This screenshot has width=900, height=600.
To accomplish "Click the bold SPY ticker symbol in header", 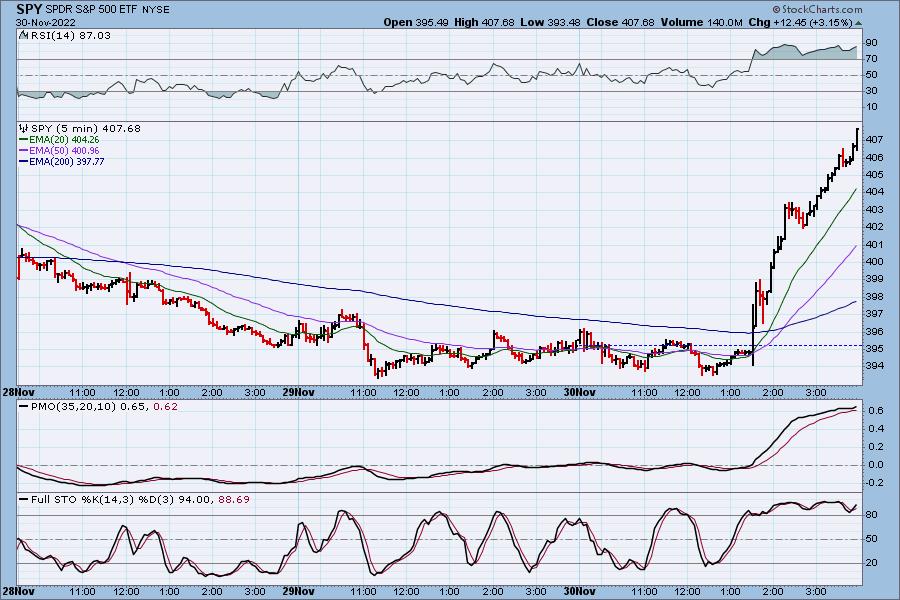I will (29, 9).
